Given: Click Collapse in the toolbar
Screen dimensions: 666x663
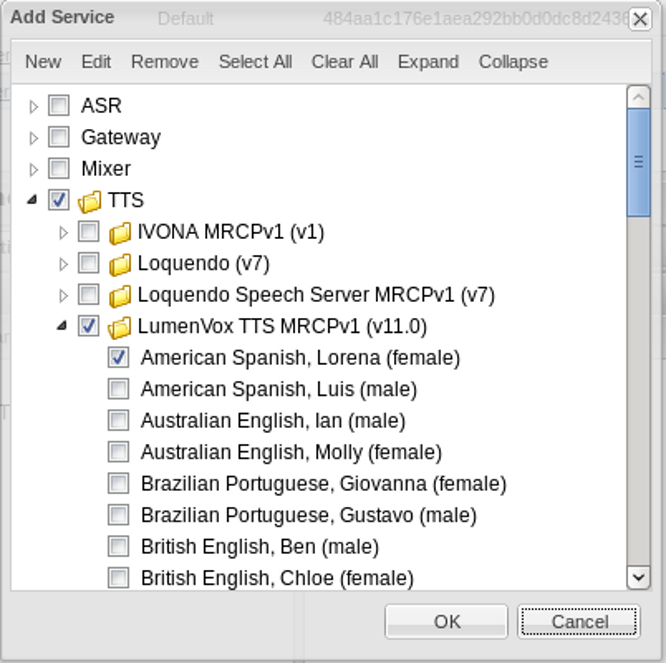Looking at the screenshot, I should coord(514,62).
